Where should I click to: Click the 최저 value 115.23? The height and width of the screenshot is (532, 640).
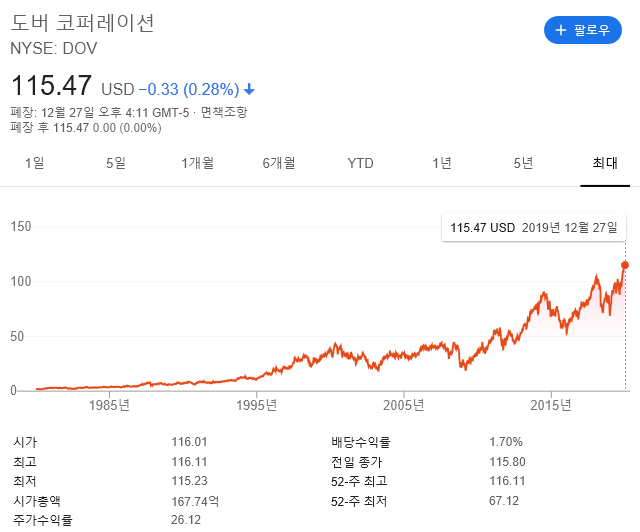click(x=189, y=481)
